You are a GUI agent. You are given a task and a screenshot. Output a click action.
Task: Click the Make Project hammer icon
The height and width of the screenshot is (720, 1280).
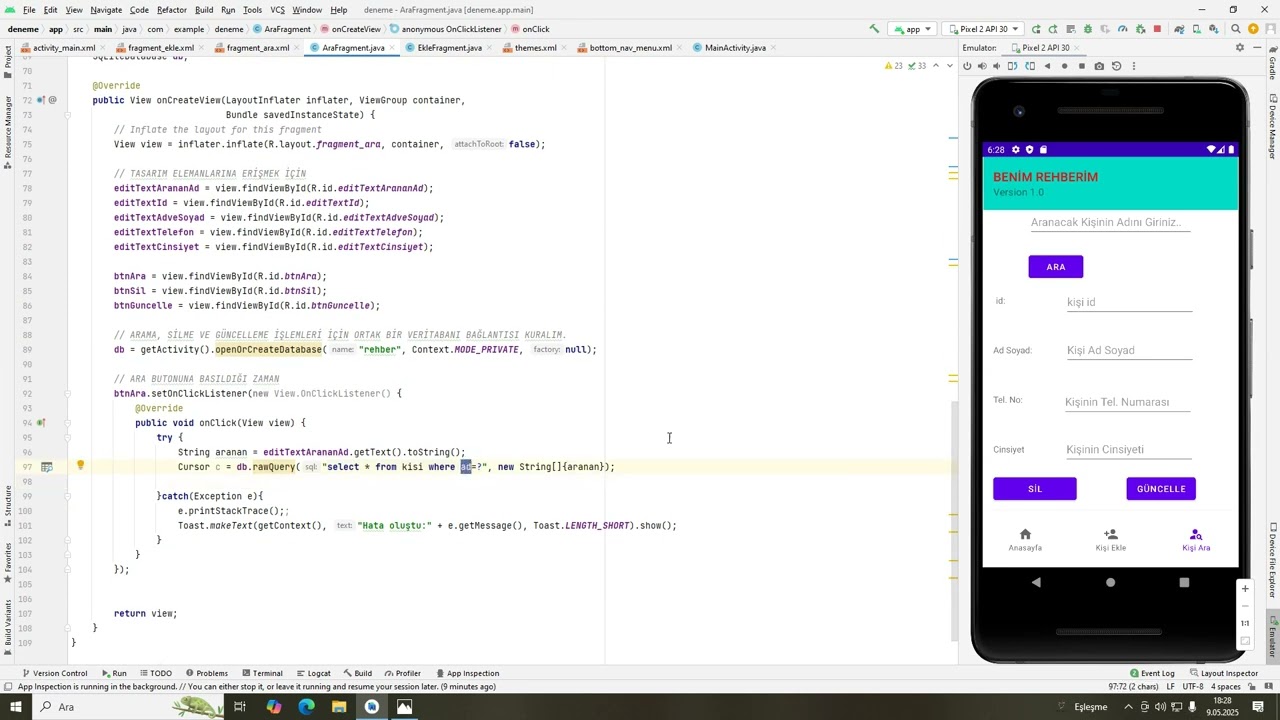[x=874, y=29]
